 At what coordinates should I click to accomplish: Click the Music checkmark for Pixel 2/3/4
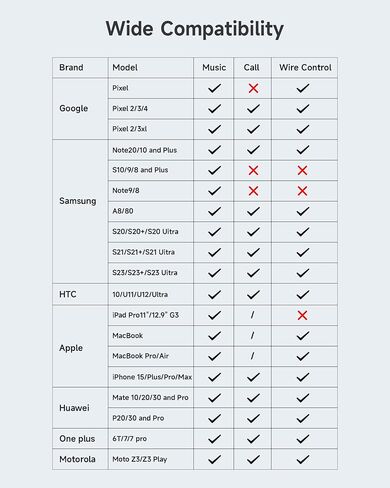pos(214,109)
